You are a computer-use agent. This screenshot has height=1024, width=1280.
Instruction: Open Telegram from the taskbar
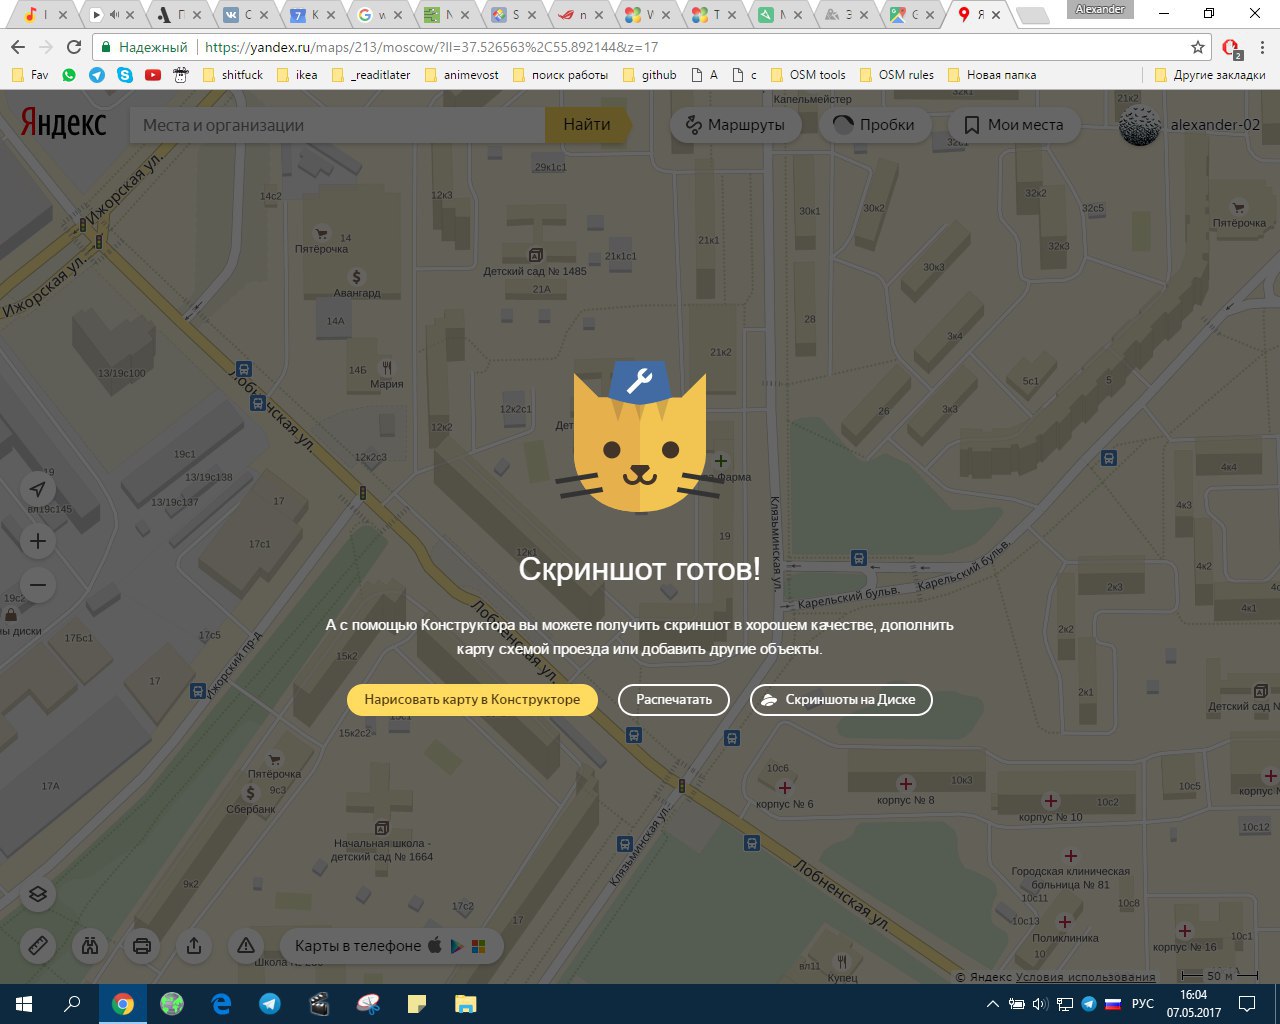coord(270,1004)
